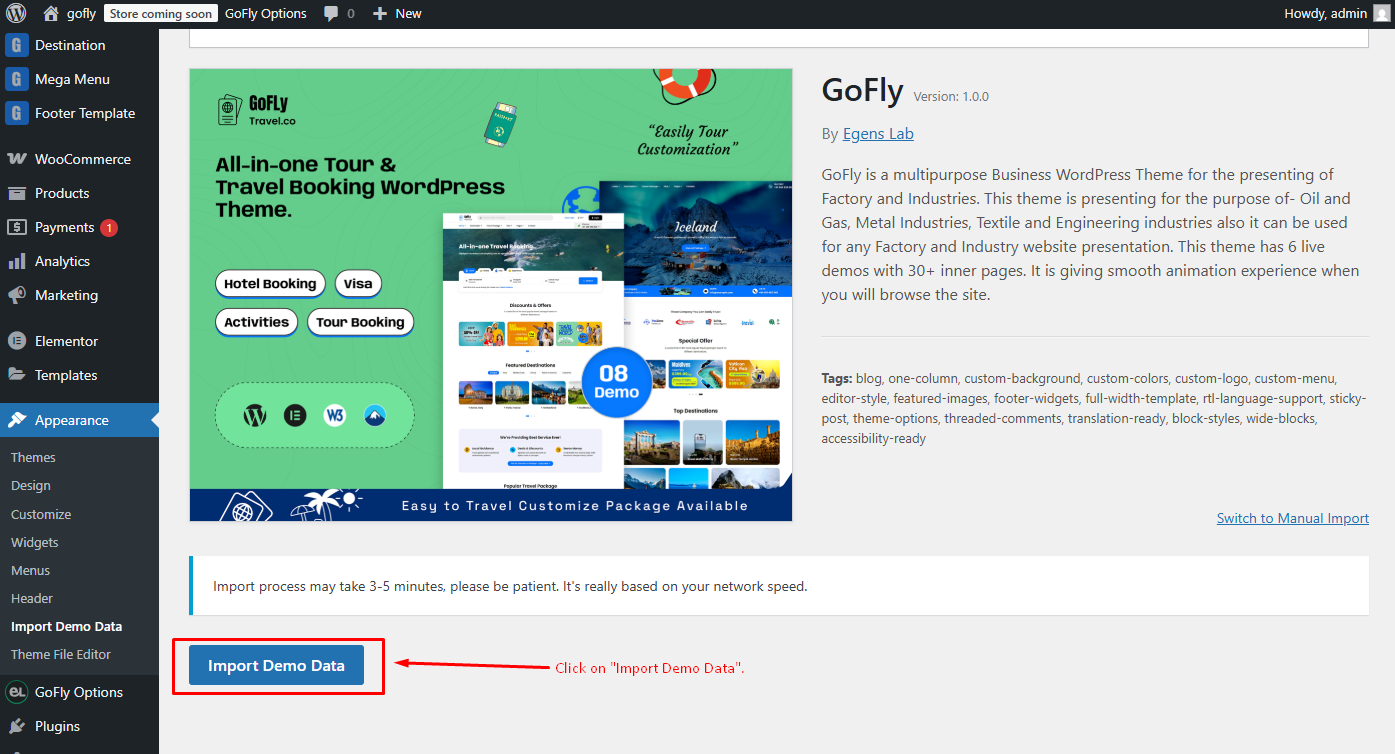Click the Templates folder icon
Image resolution: width=1395 pixels, height=754 pixels.
[17, 375]
